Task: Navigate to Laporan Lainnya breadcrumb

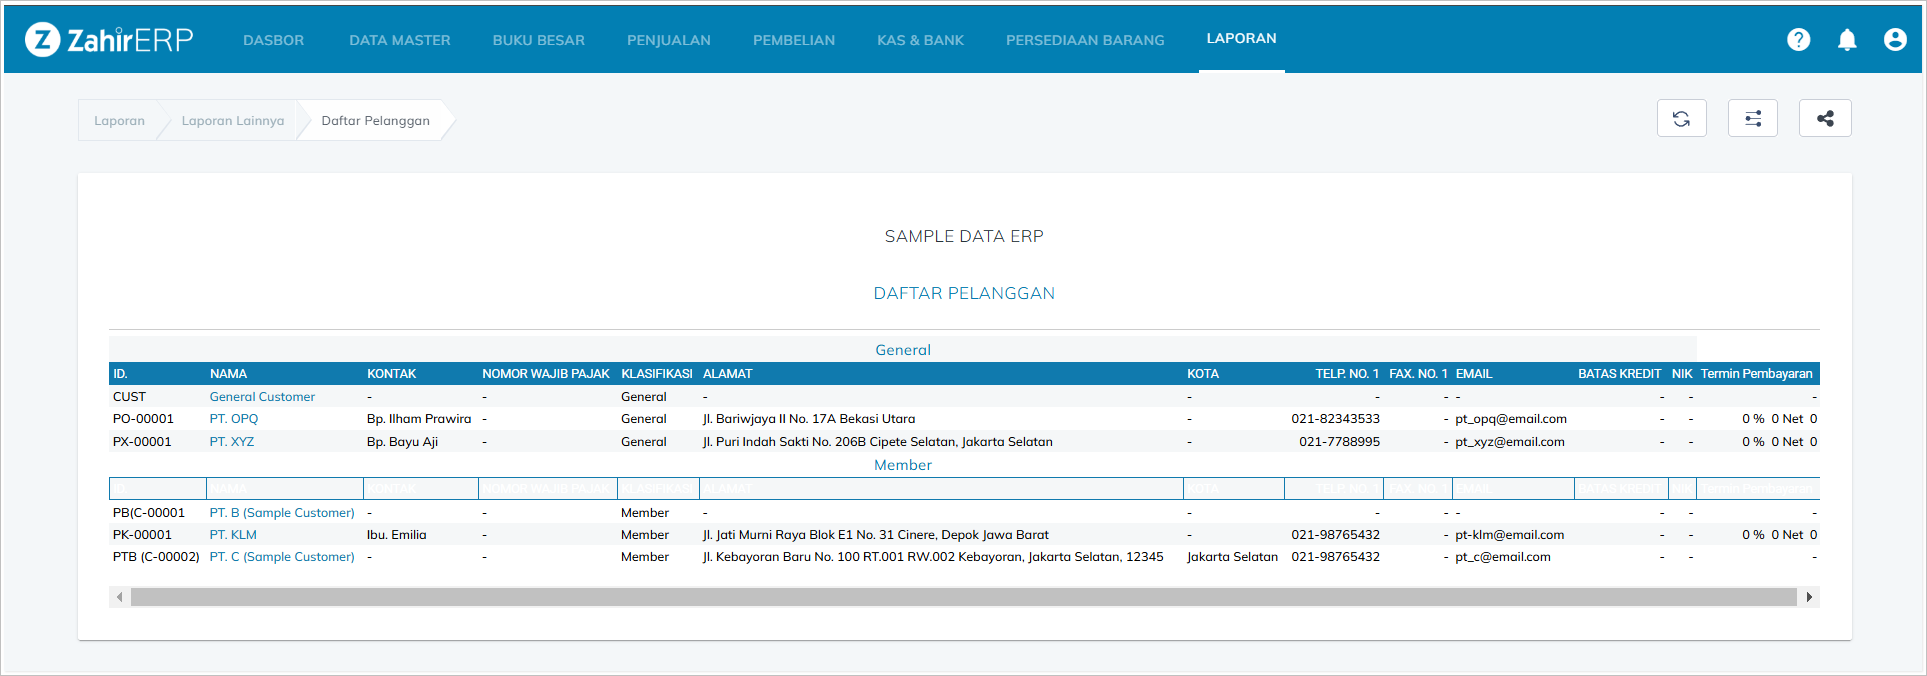Action: (x=232, y=121)
